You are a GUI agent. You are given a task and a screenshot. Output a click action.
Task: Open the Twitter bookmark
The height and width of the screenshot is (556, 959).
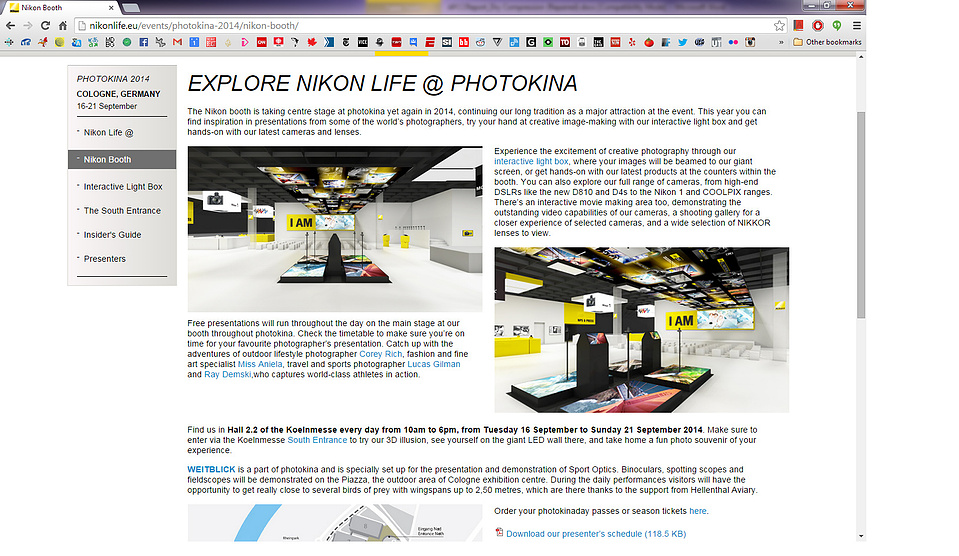[x=683, y=42]
